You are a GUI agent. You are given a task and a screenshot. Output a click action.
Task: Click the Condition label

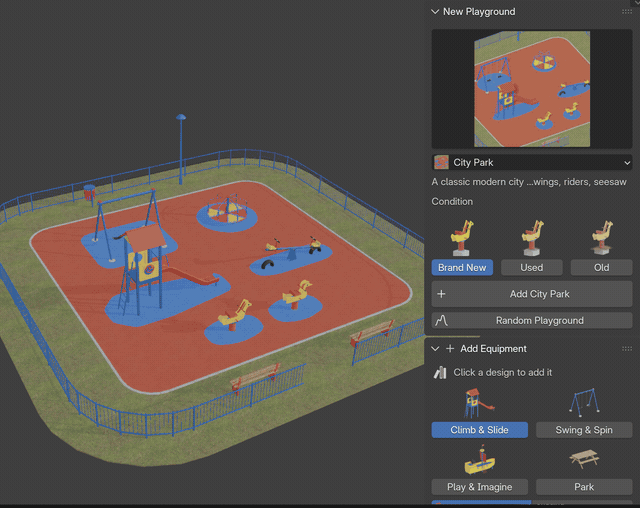point(452,202)
